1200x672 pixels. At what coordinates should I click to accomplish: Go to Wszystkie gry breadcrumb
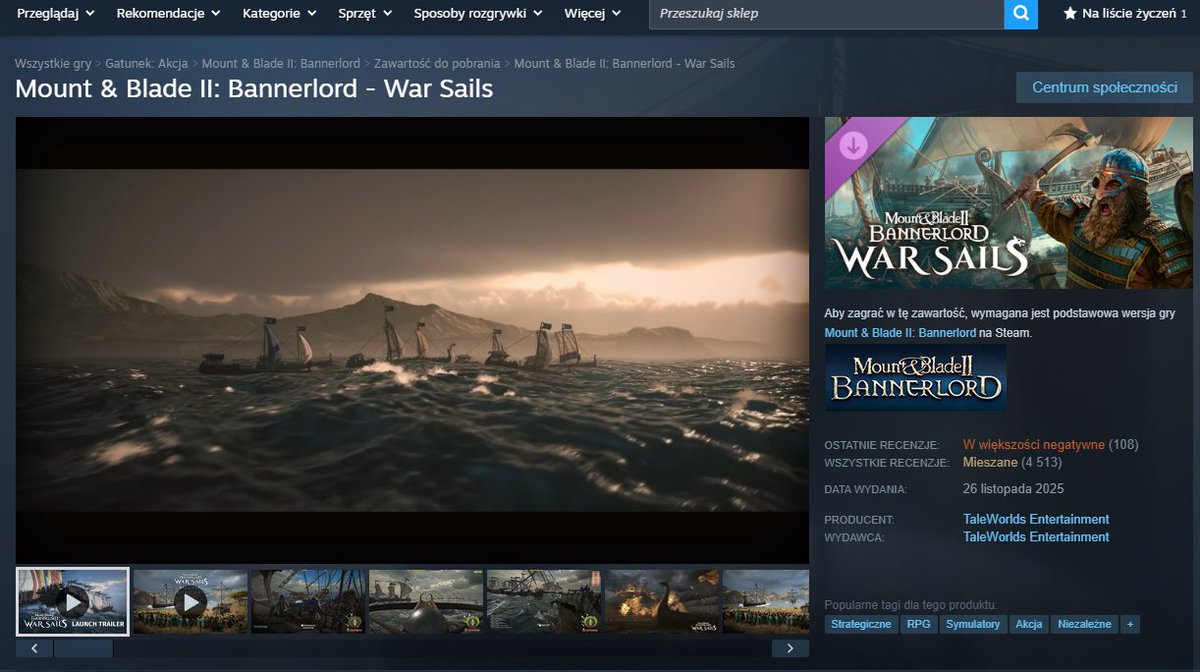tap(53, 63)
